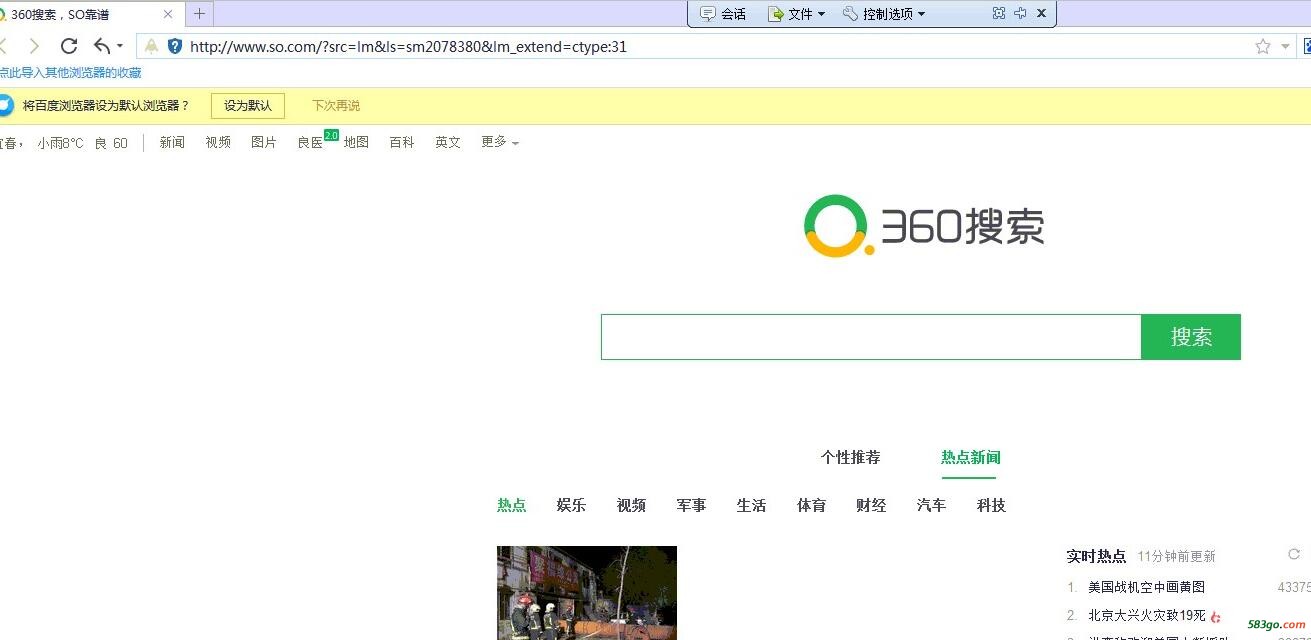Click the icon left of the shield
1311x640 pixels.
(151, 46)
